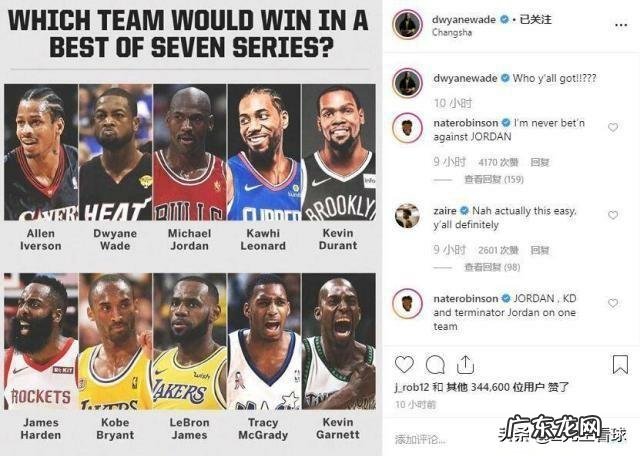The height and width of the screenshot is (456, 640).
Task: Like zaire's comment heart
Action: pos(613,215)
